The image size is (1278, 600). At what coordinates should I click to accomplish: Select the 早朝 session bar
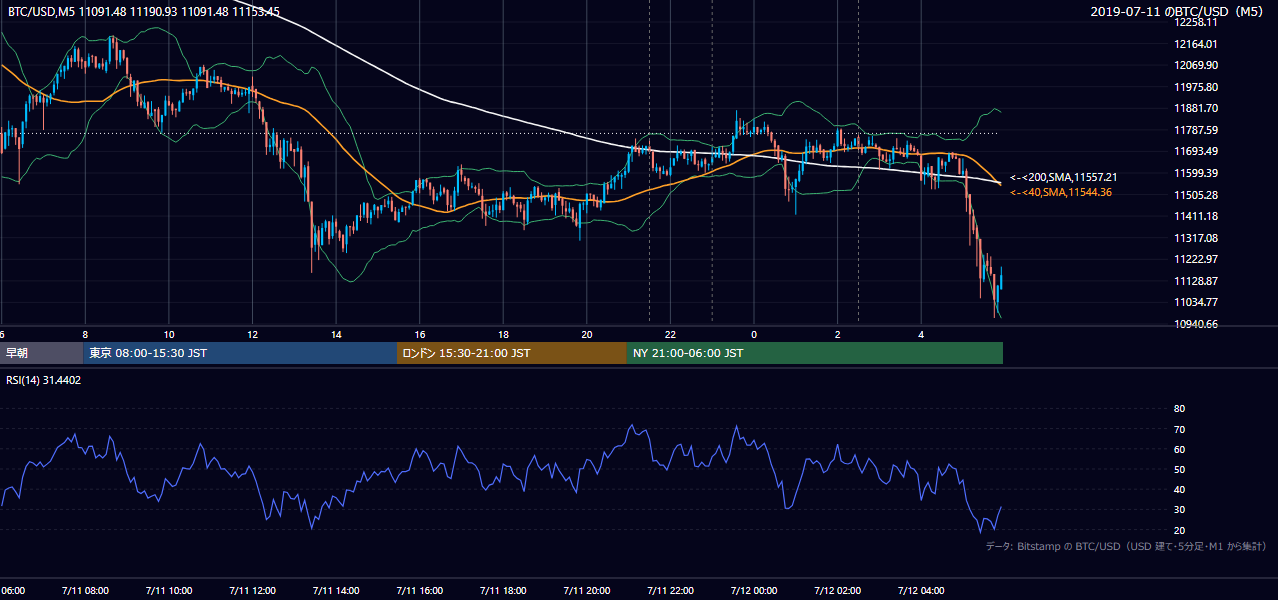click(x=41, y=353)
